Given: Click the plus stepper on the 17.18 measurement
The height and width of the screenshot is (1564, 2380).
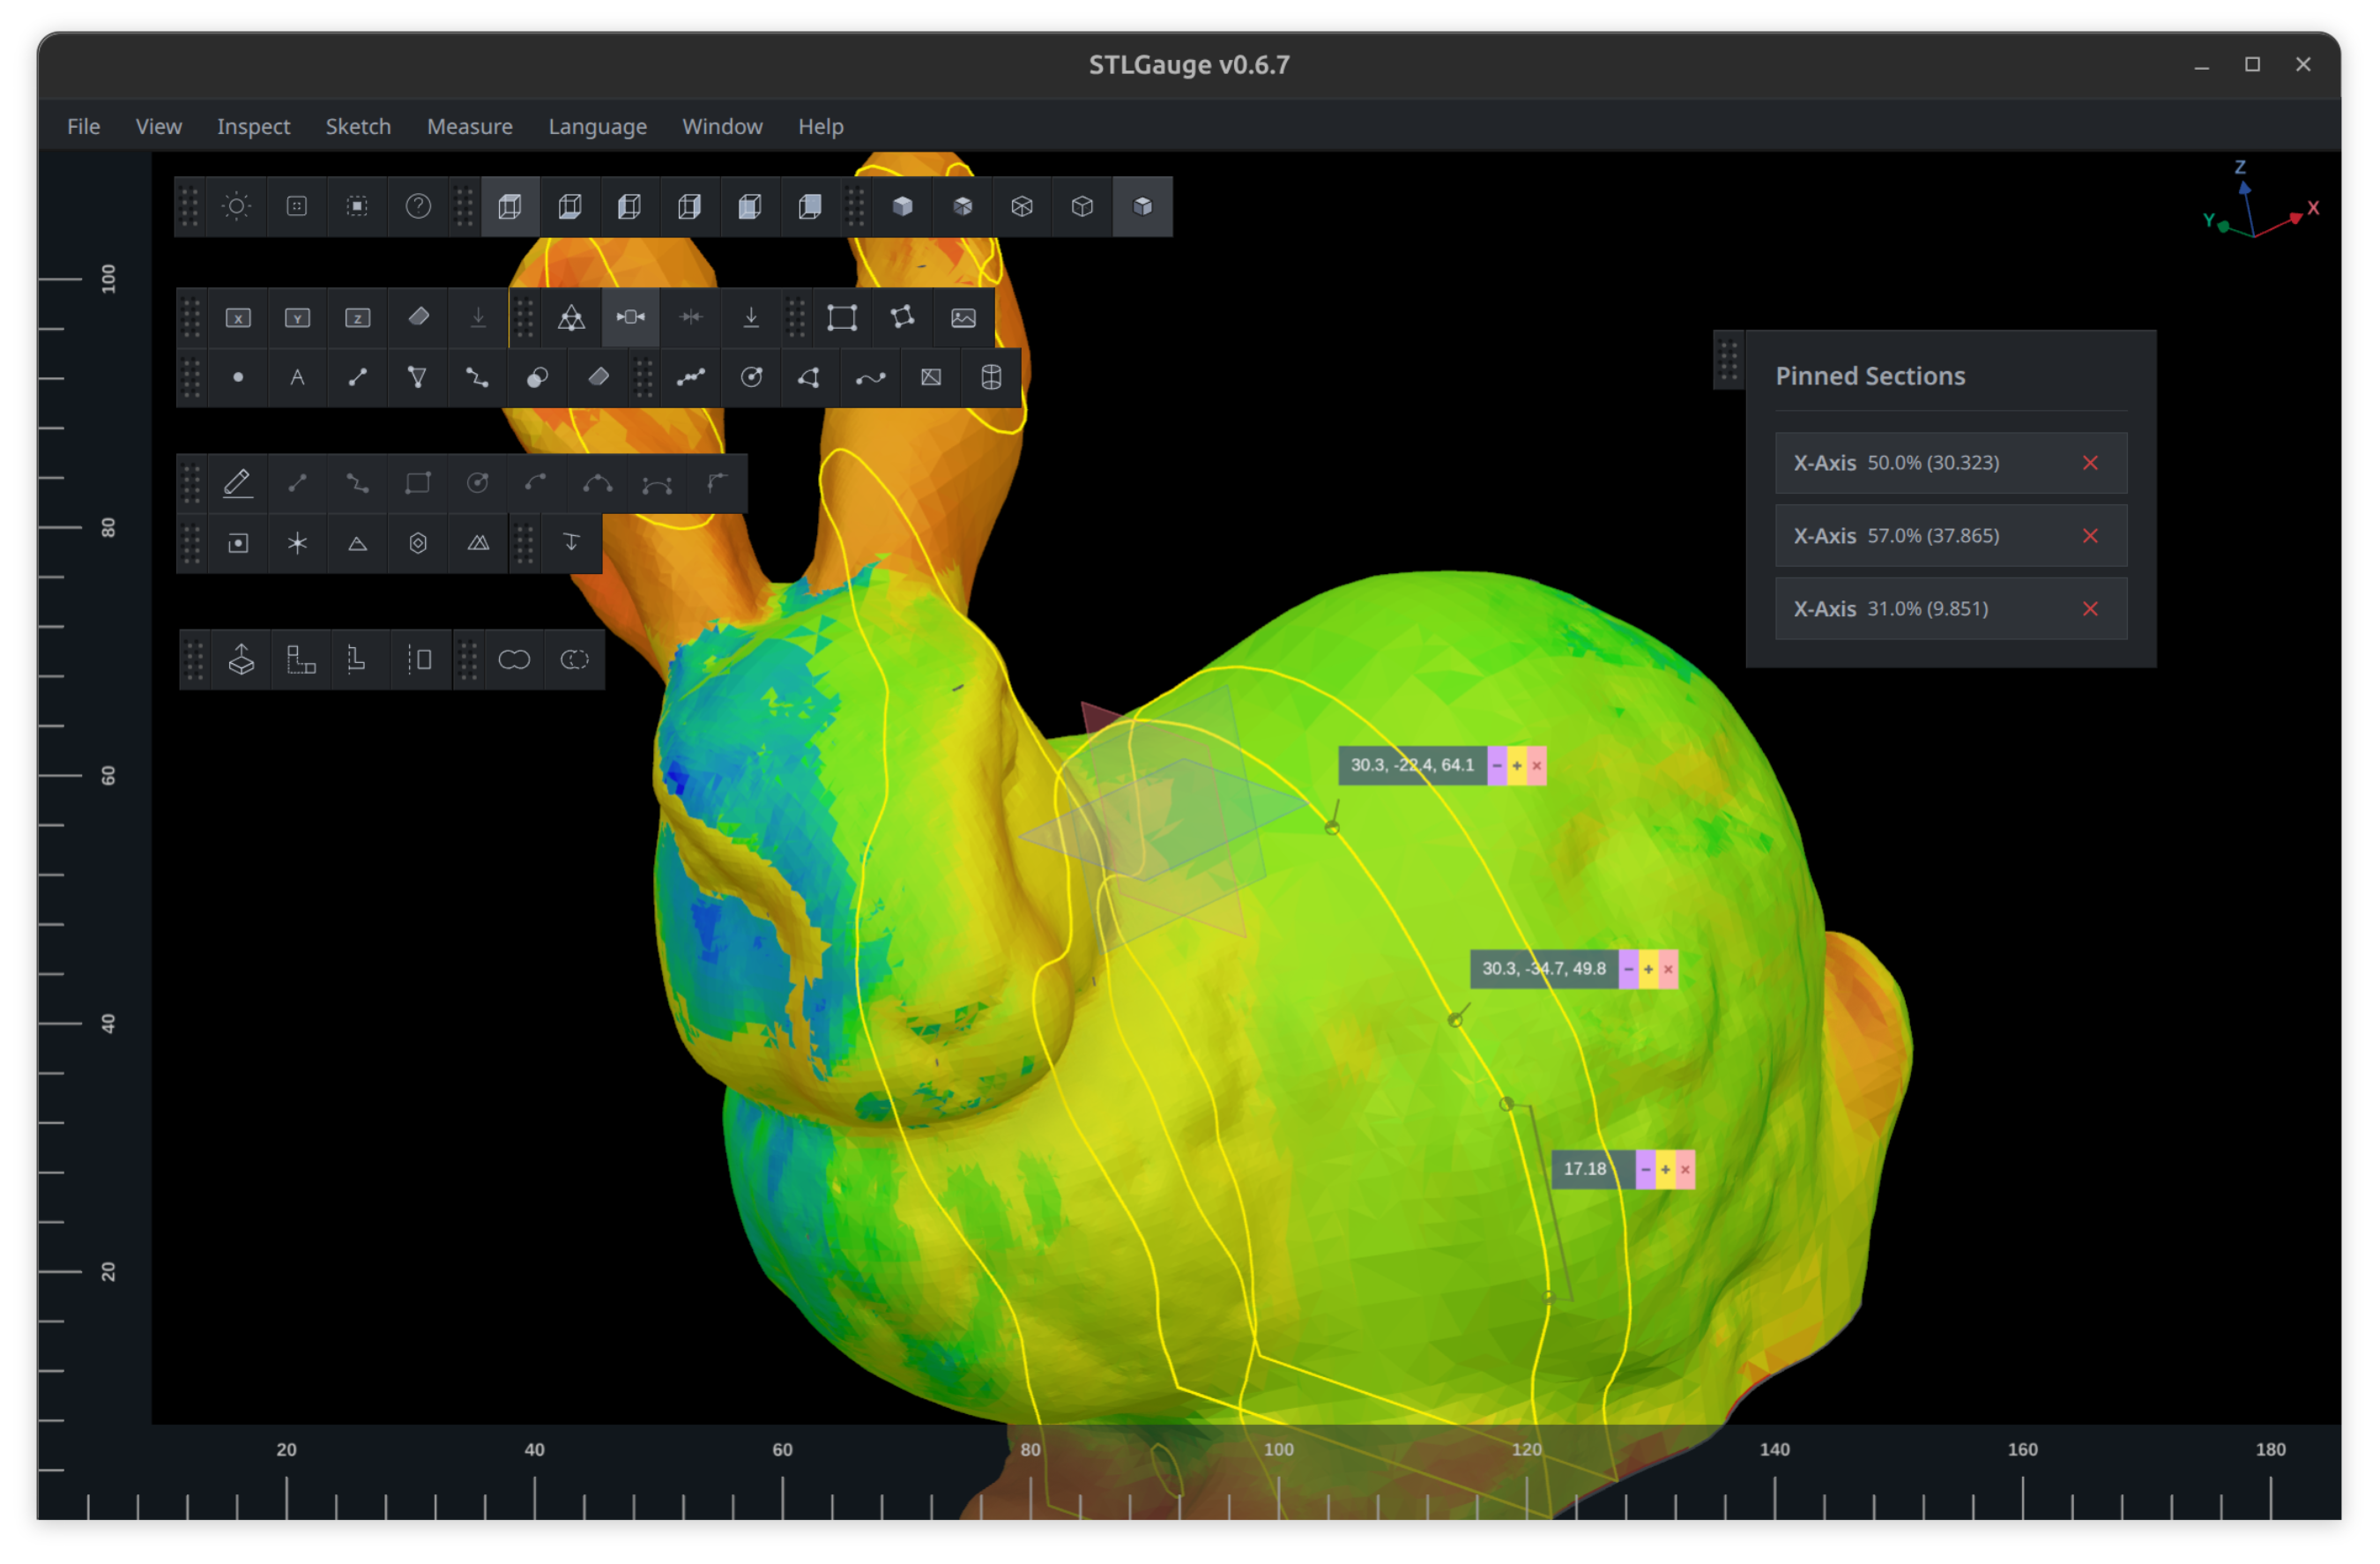Looking at the screenshot, I should click(x=1664, y=1168).
